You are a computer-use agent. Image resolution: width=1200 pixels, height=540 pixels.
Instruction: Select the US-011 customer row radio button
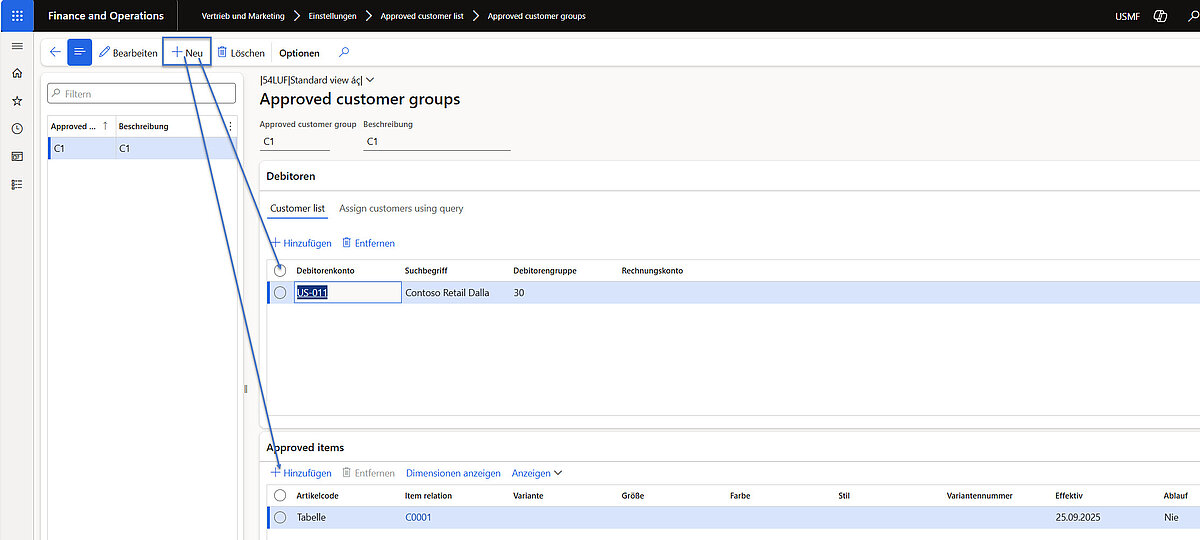[280, 293]
